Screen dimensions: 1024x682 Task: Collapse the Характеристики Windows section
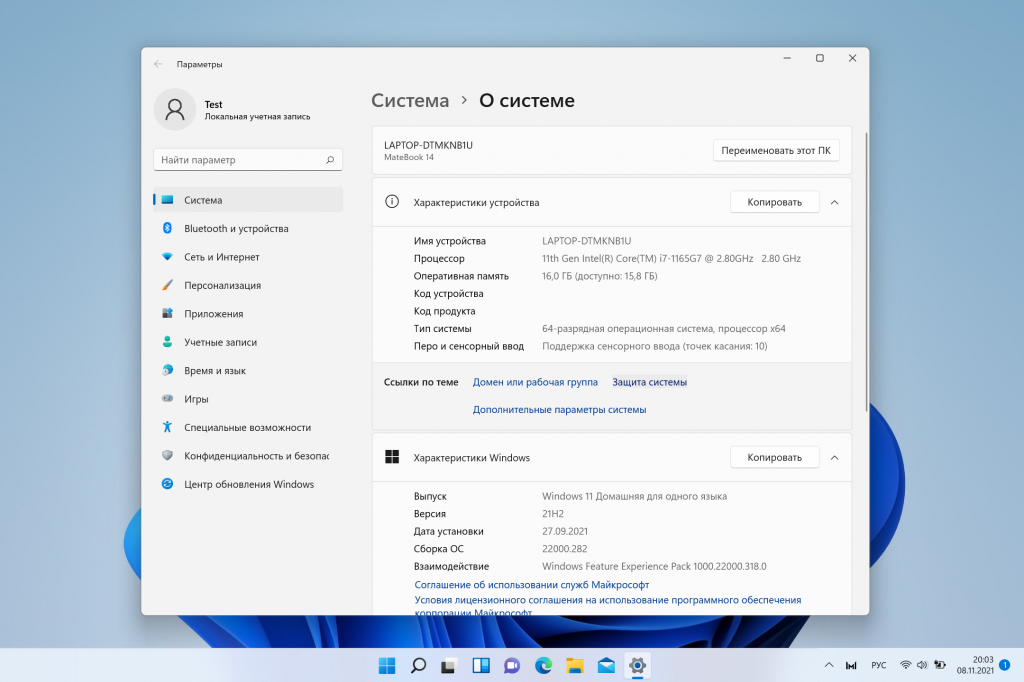(834, 457)
